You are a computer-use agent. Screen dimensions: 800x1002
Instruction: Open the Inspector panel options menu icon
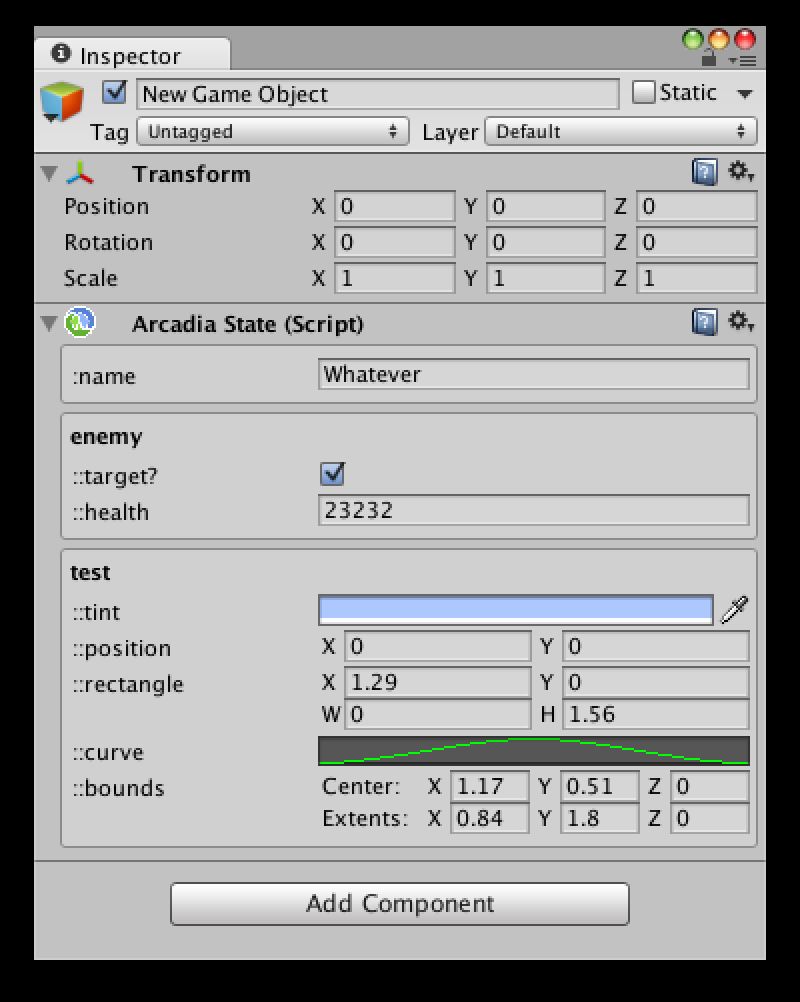742,61
